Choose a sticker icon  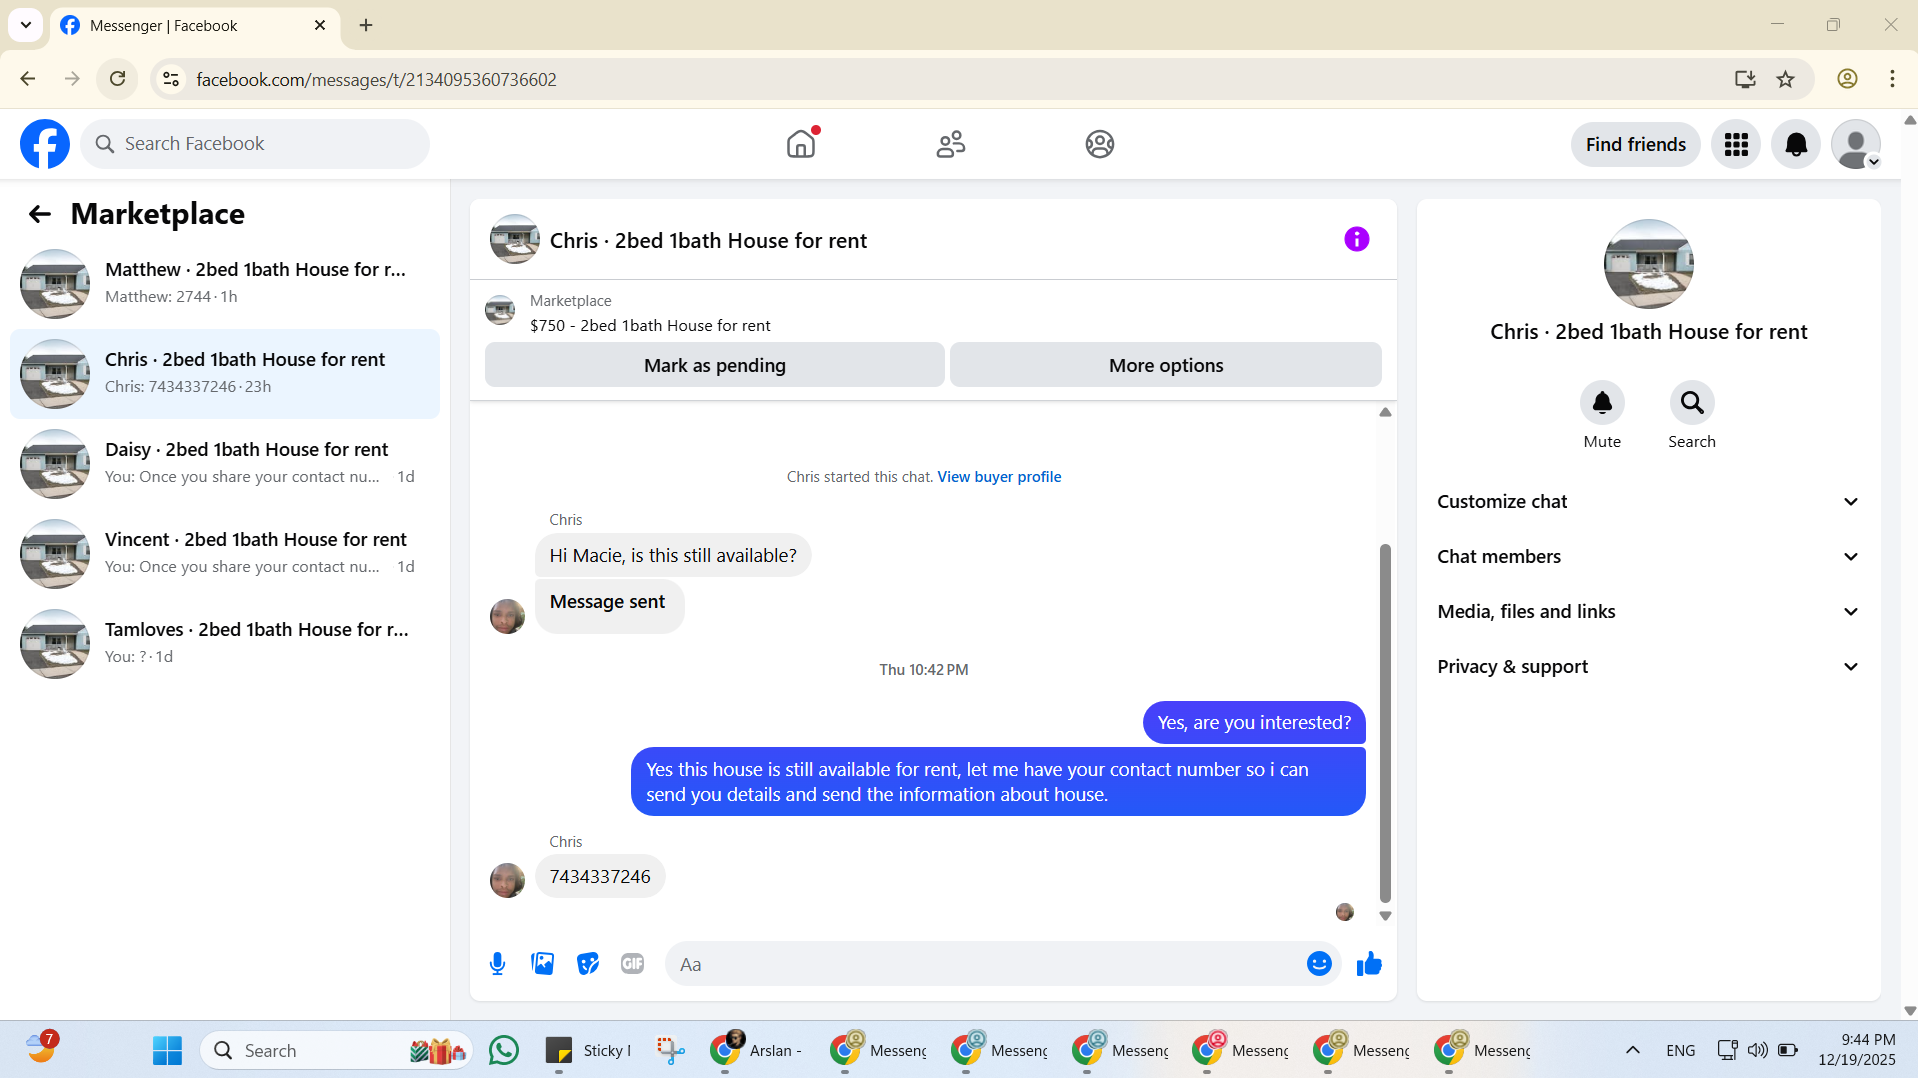pos(588,964)
